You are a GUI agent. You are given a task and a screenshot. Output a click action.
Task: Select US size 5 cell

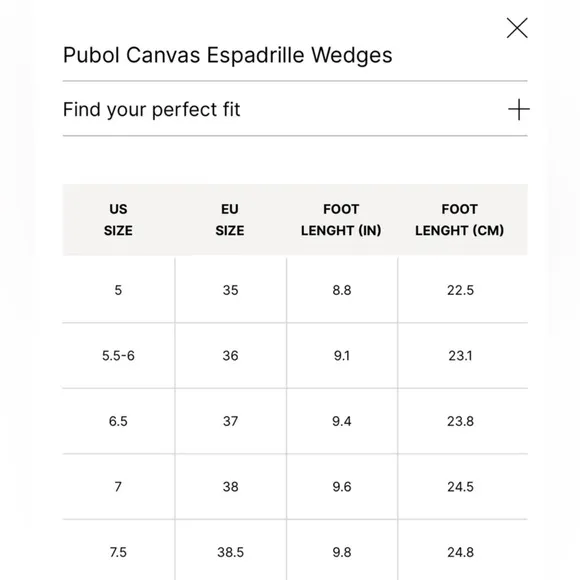click(118, 290)
